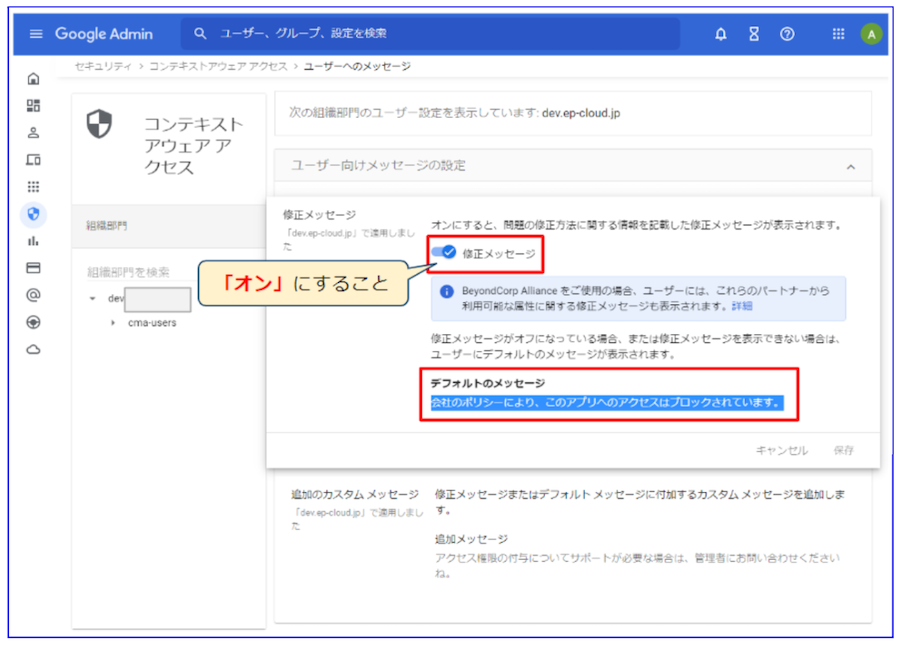Open the hourglass tasks icon
900x645 pixels.
click(x=753, y=34)
